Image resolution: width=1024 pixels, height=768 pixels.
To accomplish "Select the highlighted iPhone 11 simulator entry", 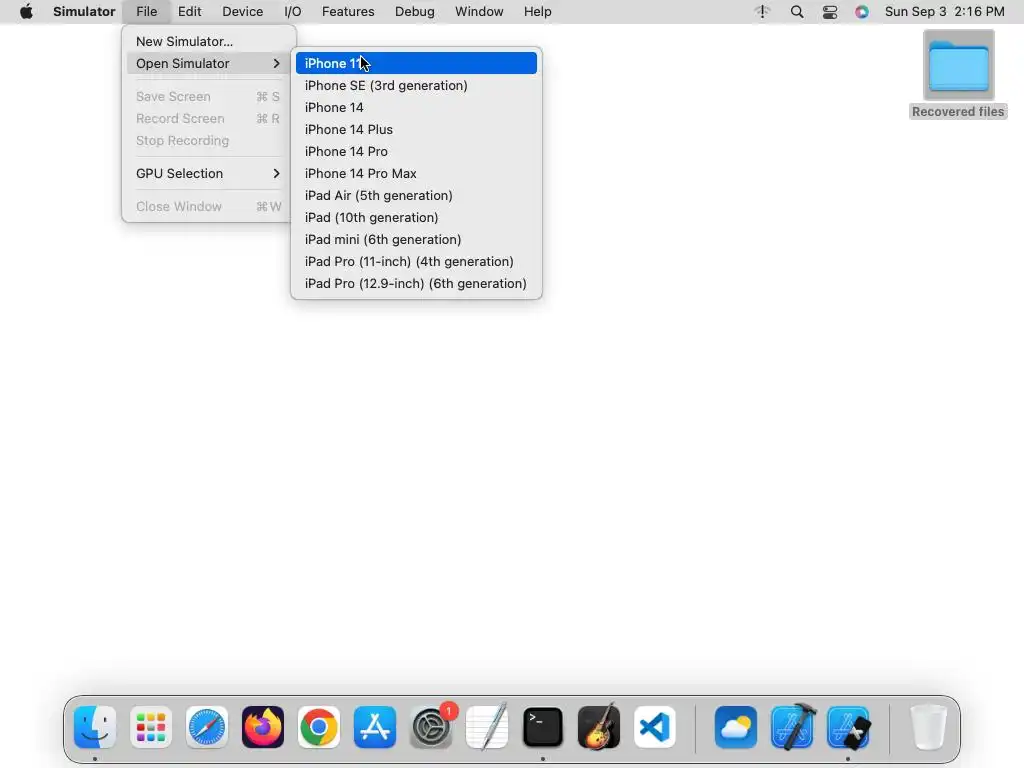I will click(x=416, y=63).
